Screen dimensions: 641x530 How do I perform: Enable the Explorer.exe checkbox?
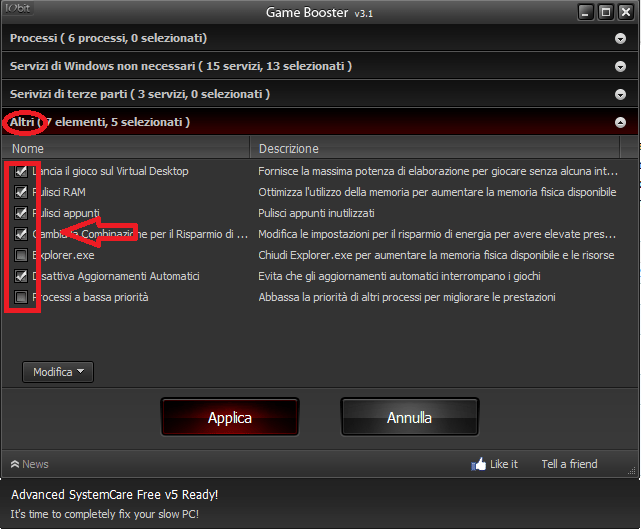tap(21, 255)
